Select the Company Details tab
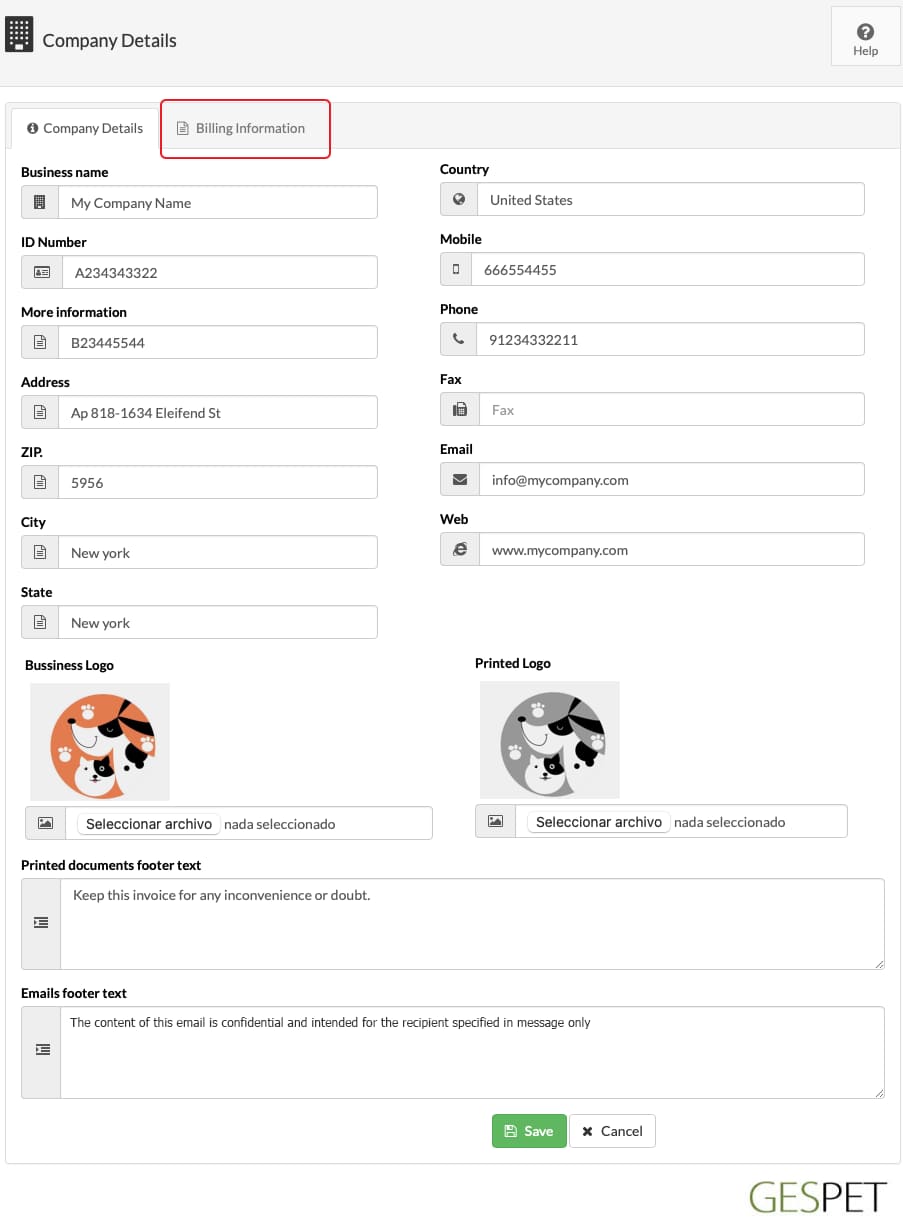903x1224 pixels. point(85,128)
